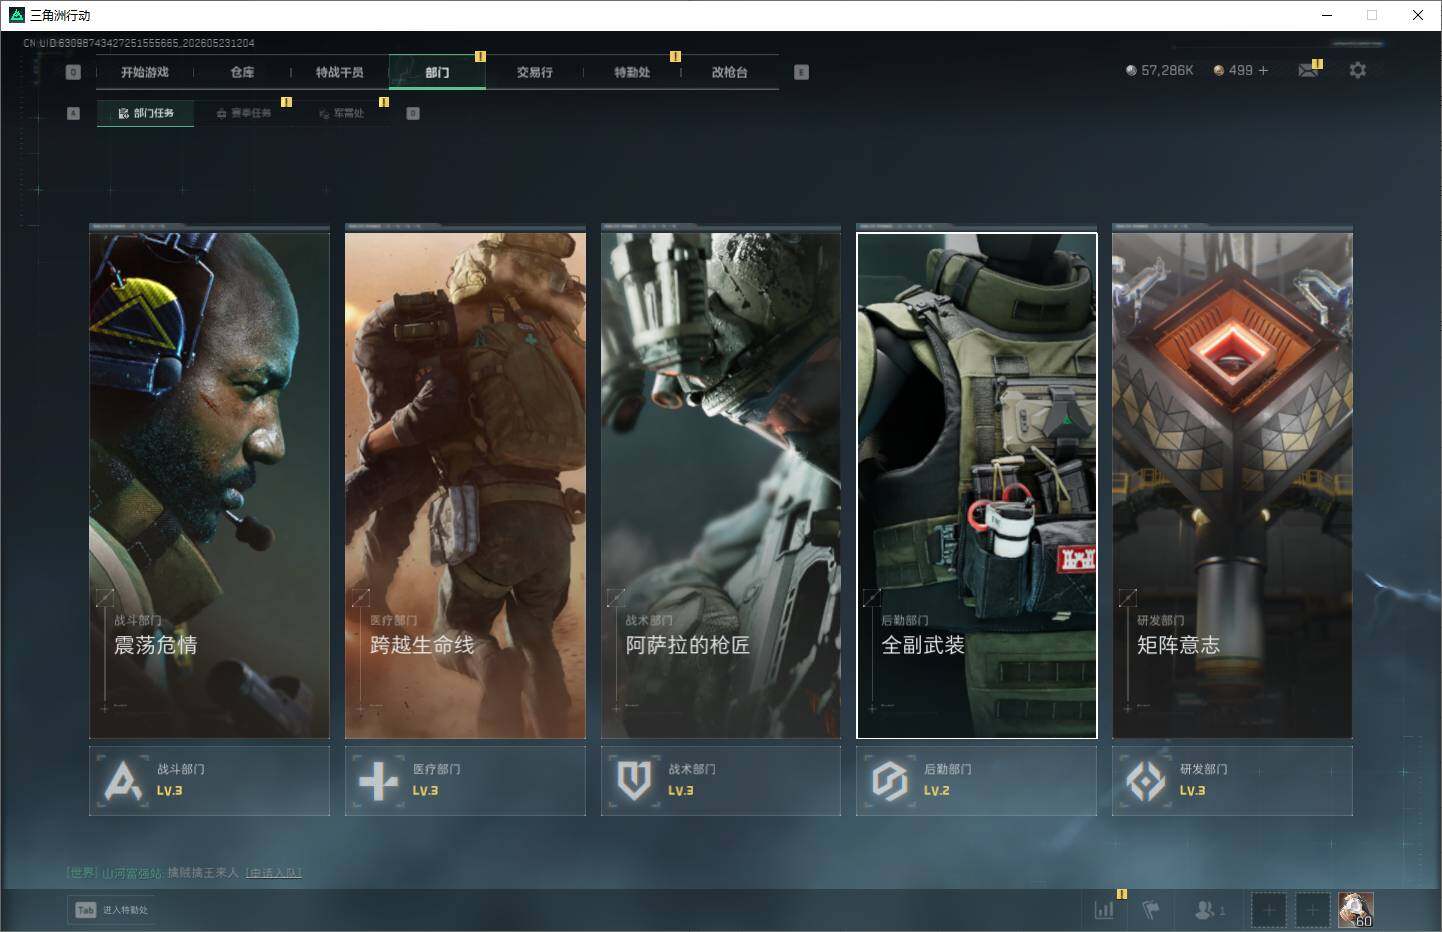Open the 矩阵意志 mission card
Viewport: 1442px width, 932px height.
(1232, 485)
